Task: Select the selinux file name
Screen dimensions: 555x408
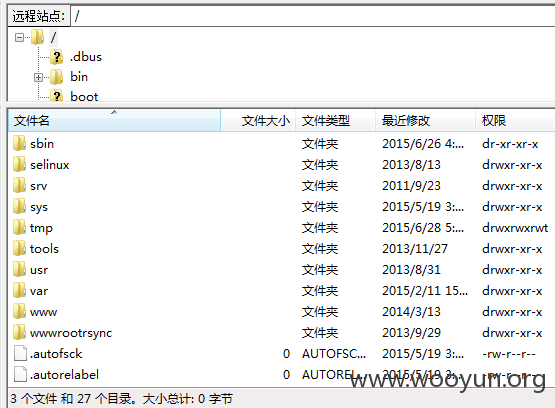Action: pyautogui.click(x=50, y=165)
